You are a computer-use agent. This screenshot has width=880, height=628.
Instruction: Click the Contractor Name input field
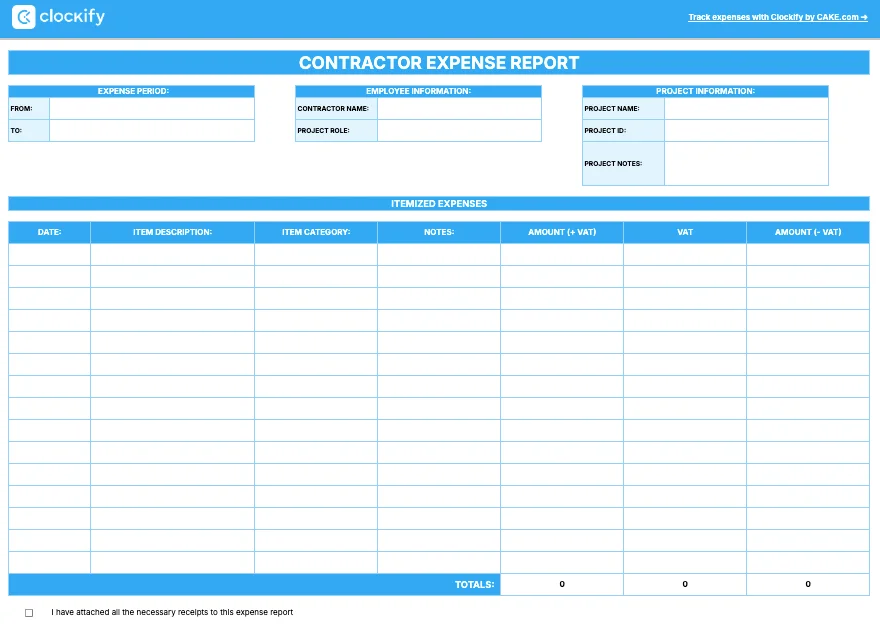click(459, 108)
